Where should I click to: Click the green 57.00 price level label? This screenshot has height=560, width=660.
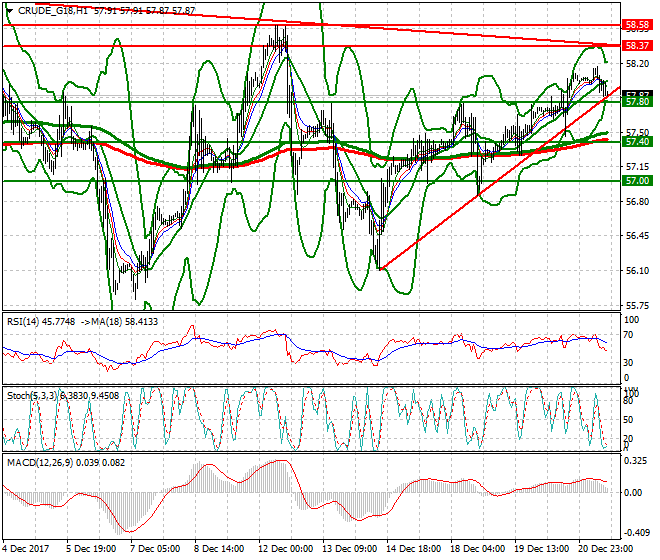(637, 181)
